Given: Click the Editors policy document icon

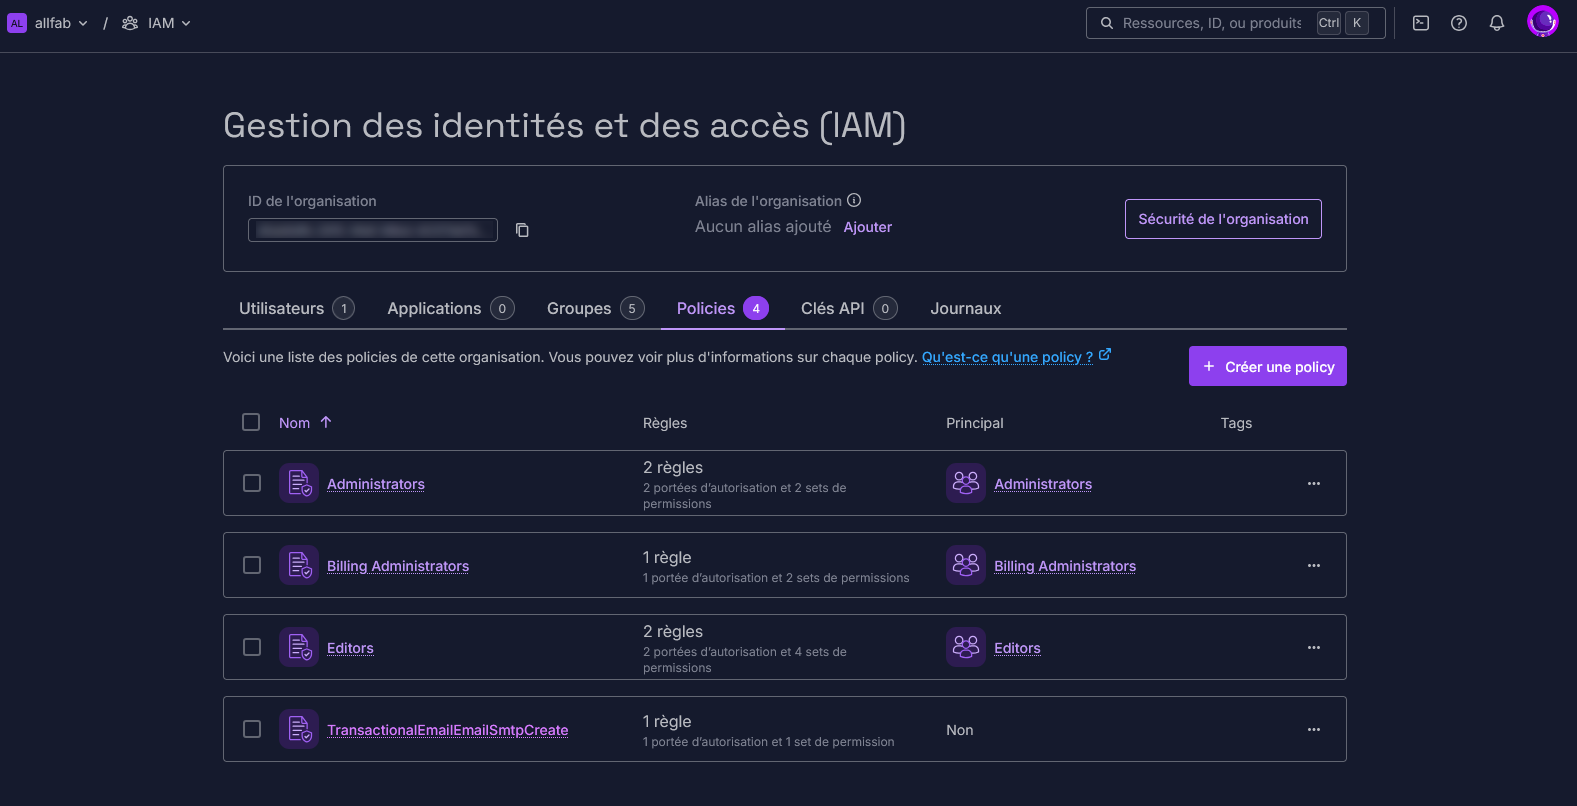Looking at the screenshot, I should coord(299,647).
